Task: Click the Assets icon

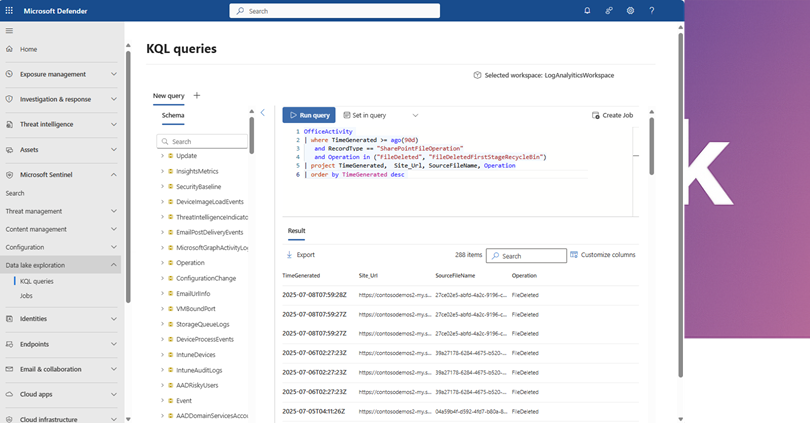Action: tap(9, 149)
